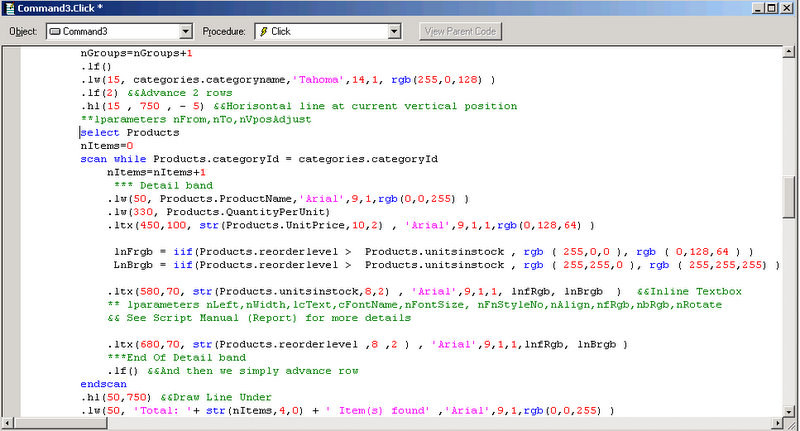Click the horizontal scrollbar left arrow
This screenshot has height=431, width=800.
tap(8, 423)
